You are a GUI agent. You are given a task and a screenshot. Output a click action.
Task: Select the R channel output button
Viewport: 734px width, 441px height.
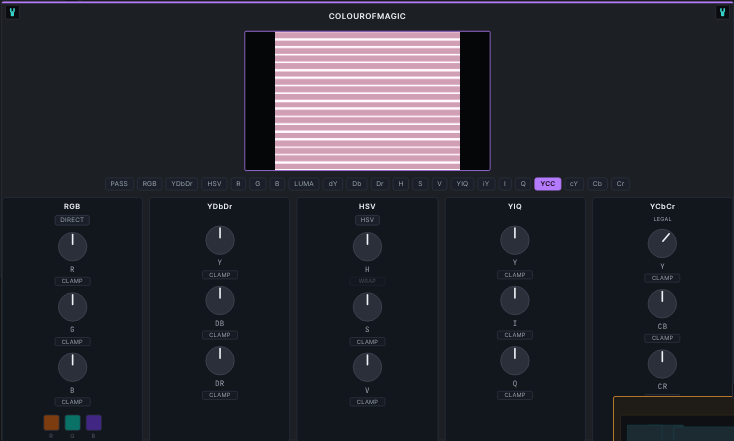click(238, 184)
